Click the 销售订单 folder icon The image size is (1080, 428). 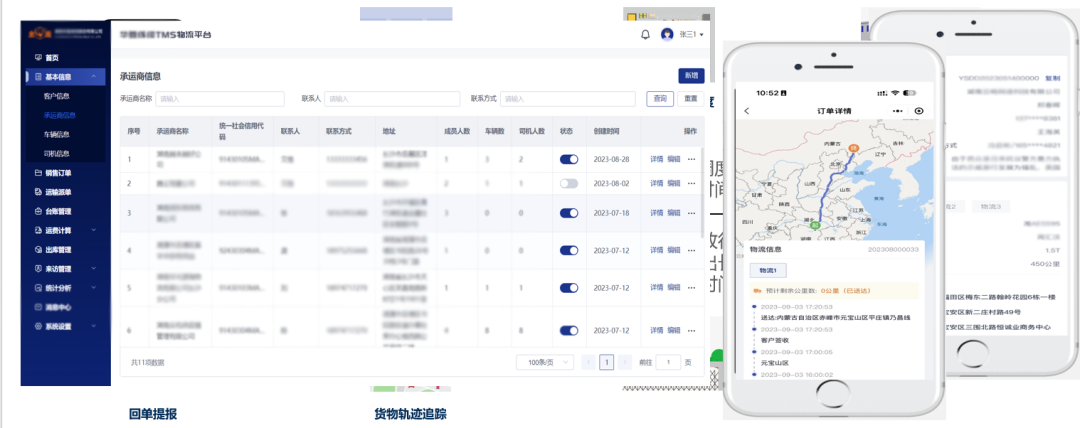39,173
